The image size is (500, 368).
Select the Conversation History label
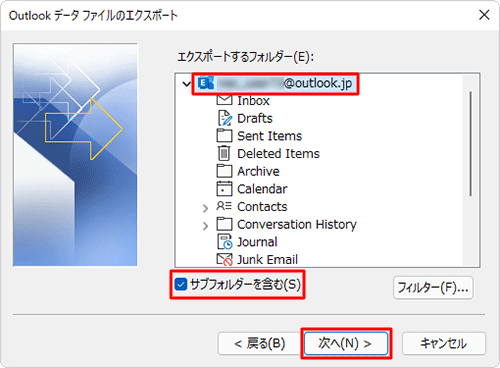tap(297, 224)
